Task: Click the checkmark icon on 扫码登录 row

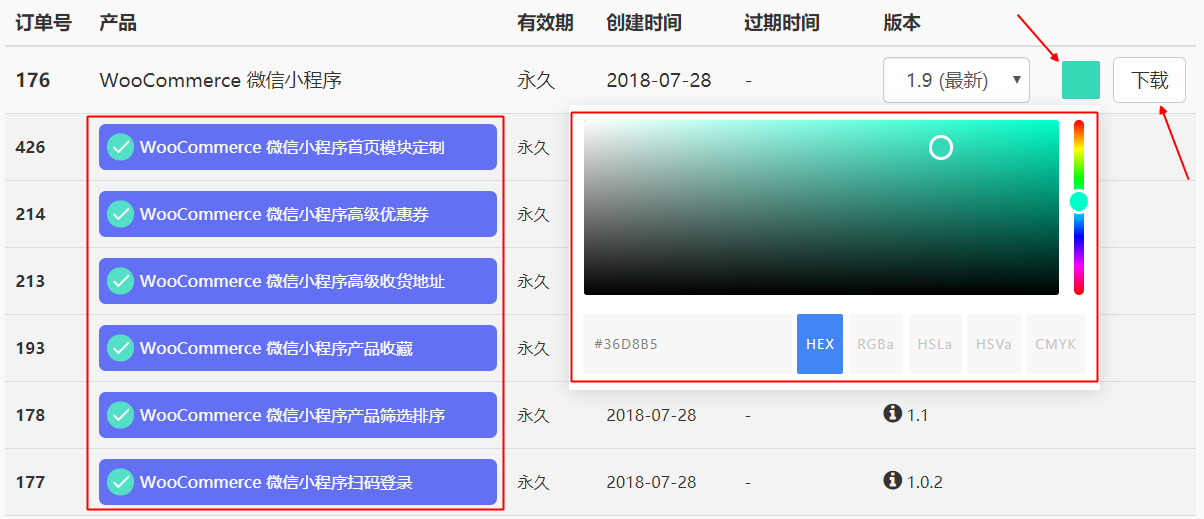Action: tap(121, 482)
